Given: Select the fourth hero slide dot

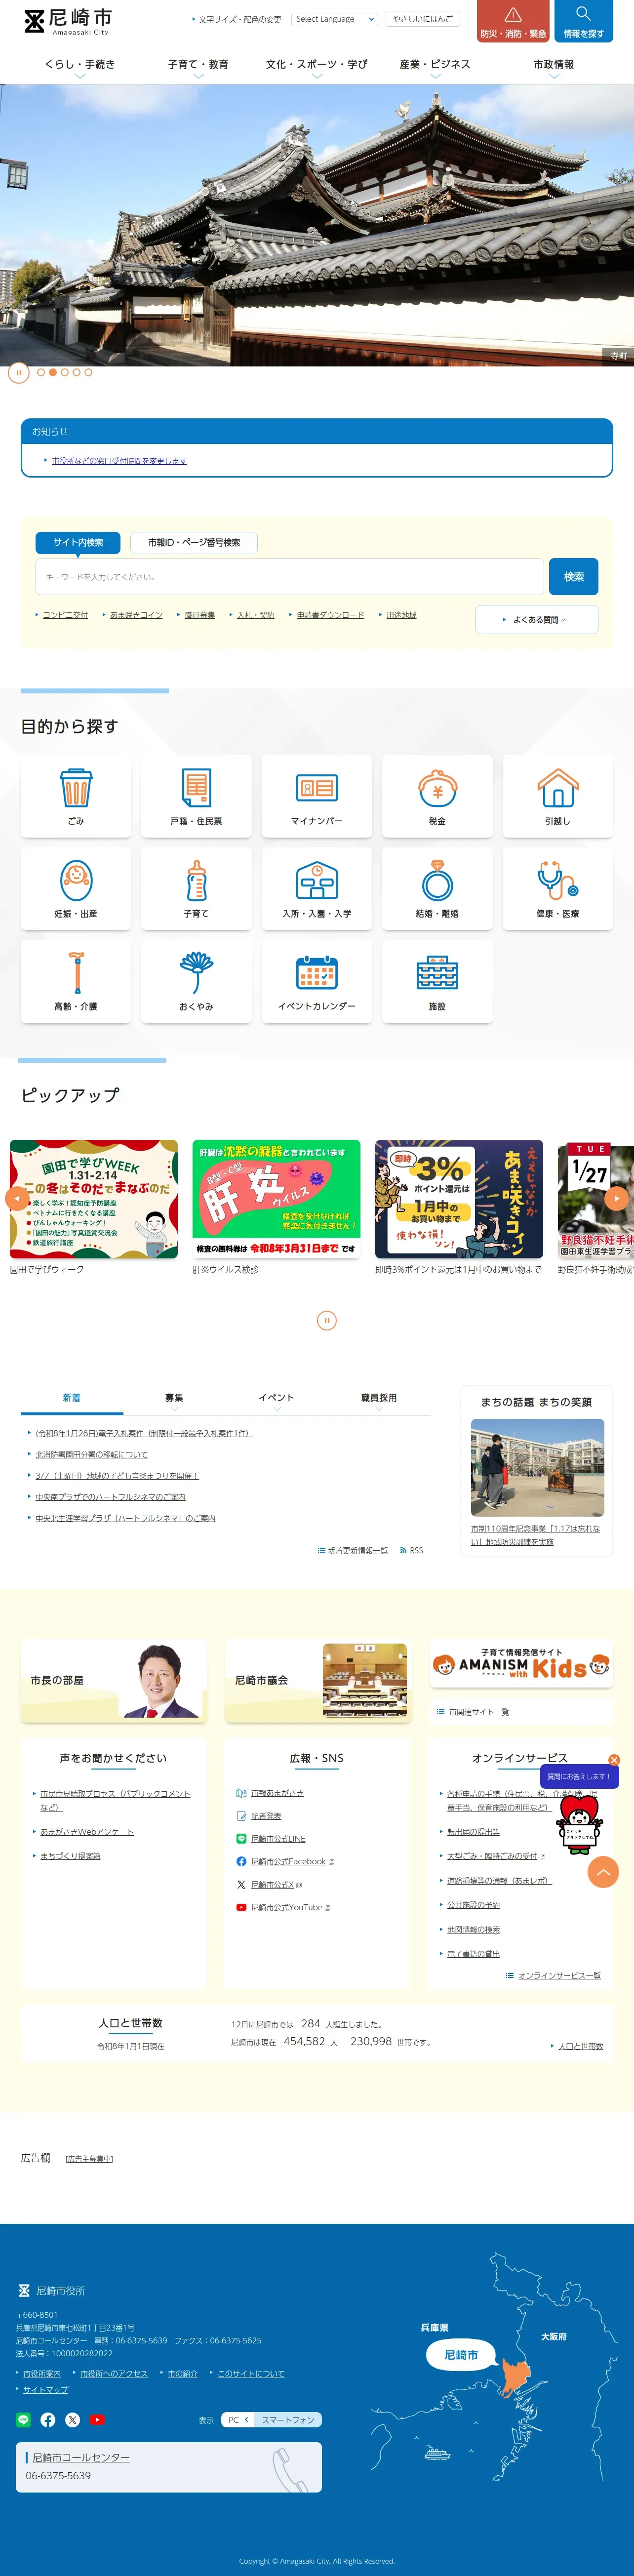Looking at the screenshot, I should click(76, 372).
